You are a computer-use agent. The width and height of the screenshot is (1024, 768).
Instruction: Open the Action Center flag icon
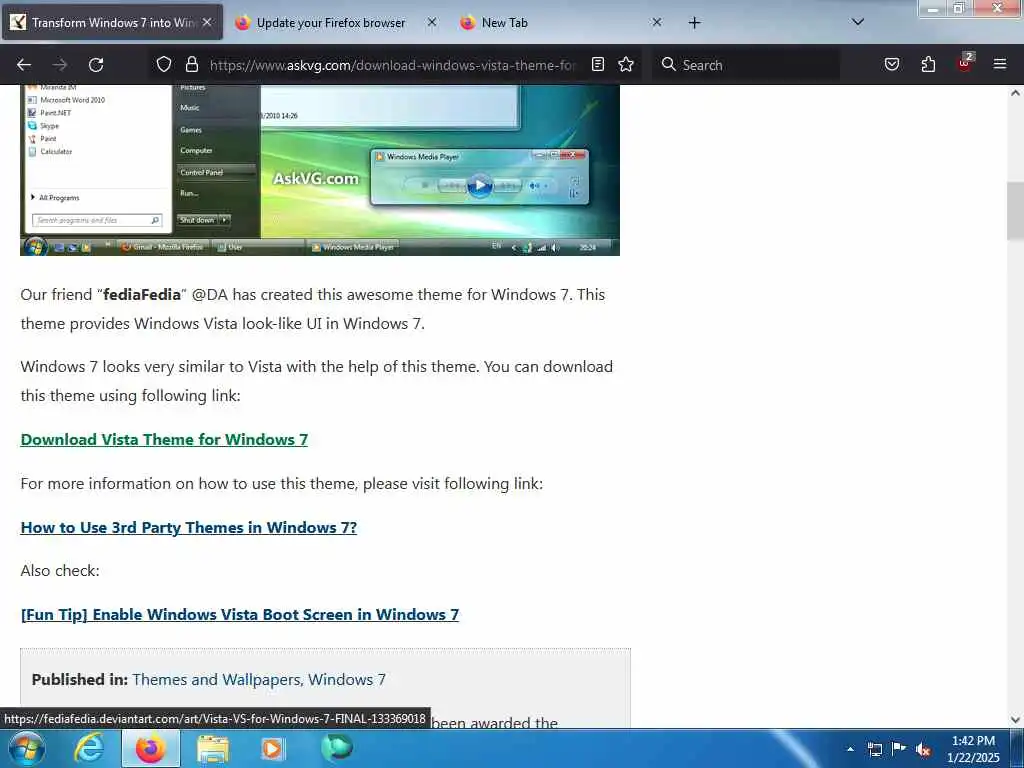point(899,749)
